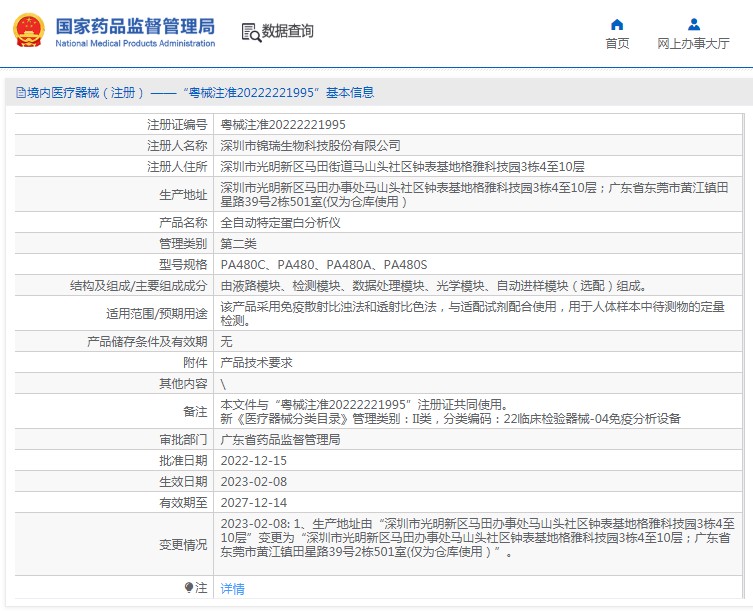Screen dimensions: 753x611
Task: Select expiry date 2027-12-14
Action: coord(254,503)
